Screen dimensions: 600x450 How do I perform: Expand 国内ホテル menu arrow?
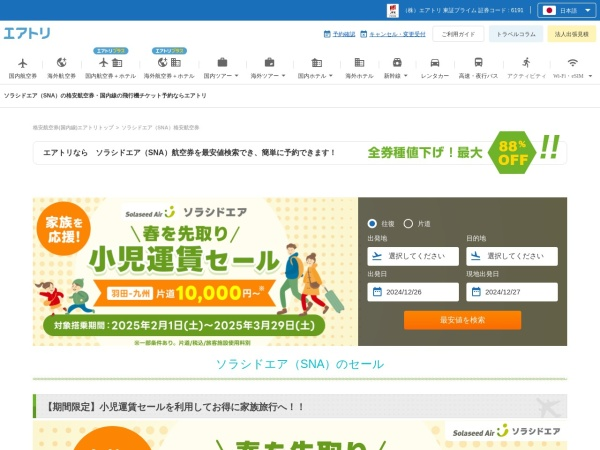click(331, 76)
